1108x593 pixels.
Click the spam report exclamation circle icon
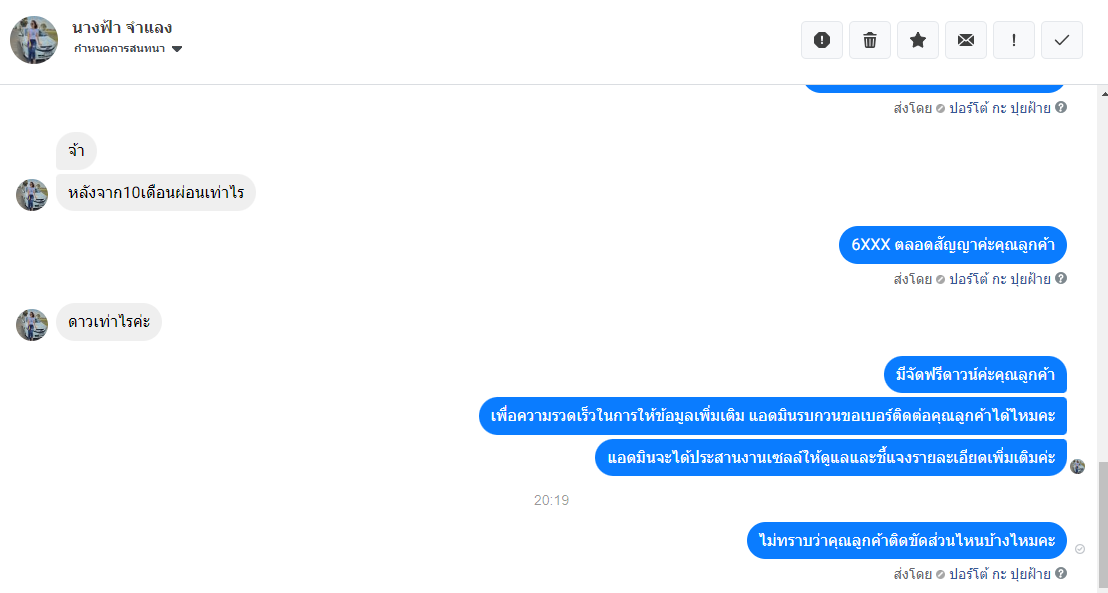click(821, 40)
